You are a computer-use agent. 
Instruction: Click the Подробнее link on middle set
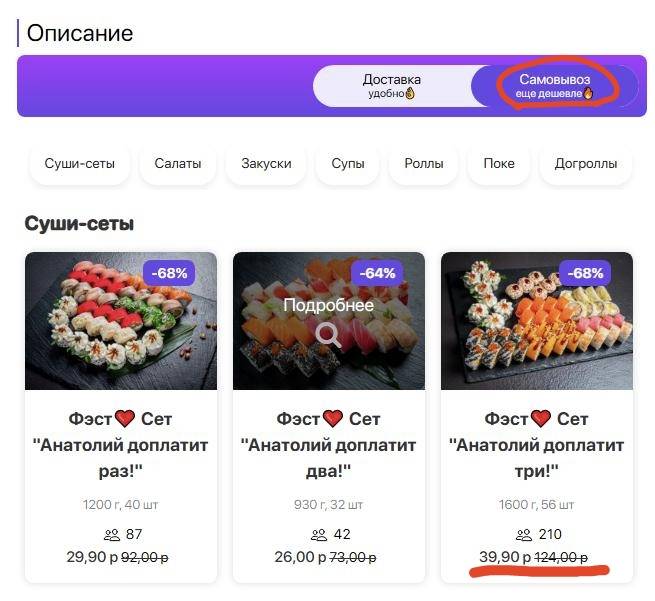click(x=328, y=305)
